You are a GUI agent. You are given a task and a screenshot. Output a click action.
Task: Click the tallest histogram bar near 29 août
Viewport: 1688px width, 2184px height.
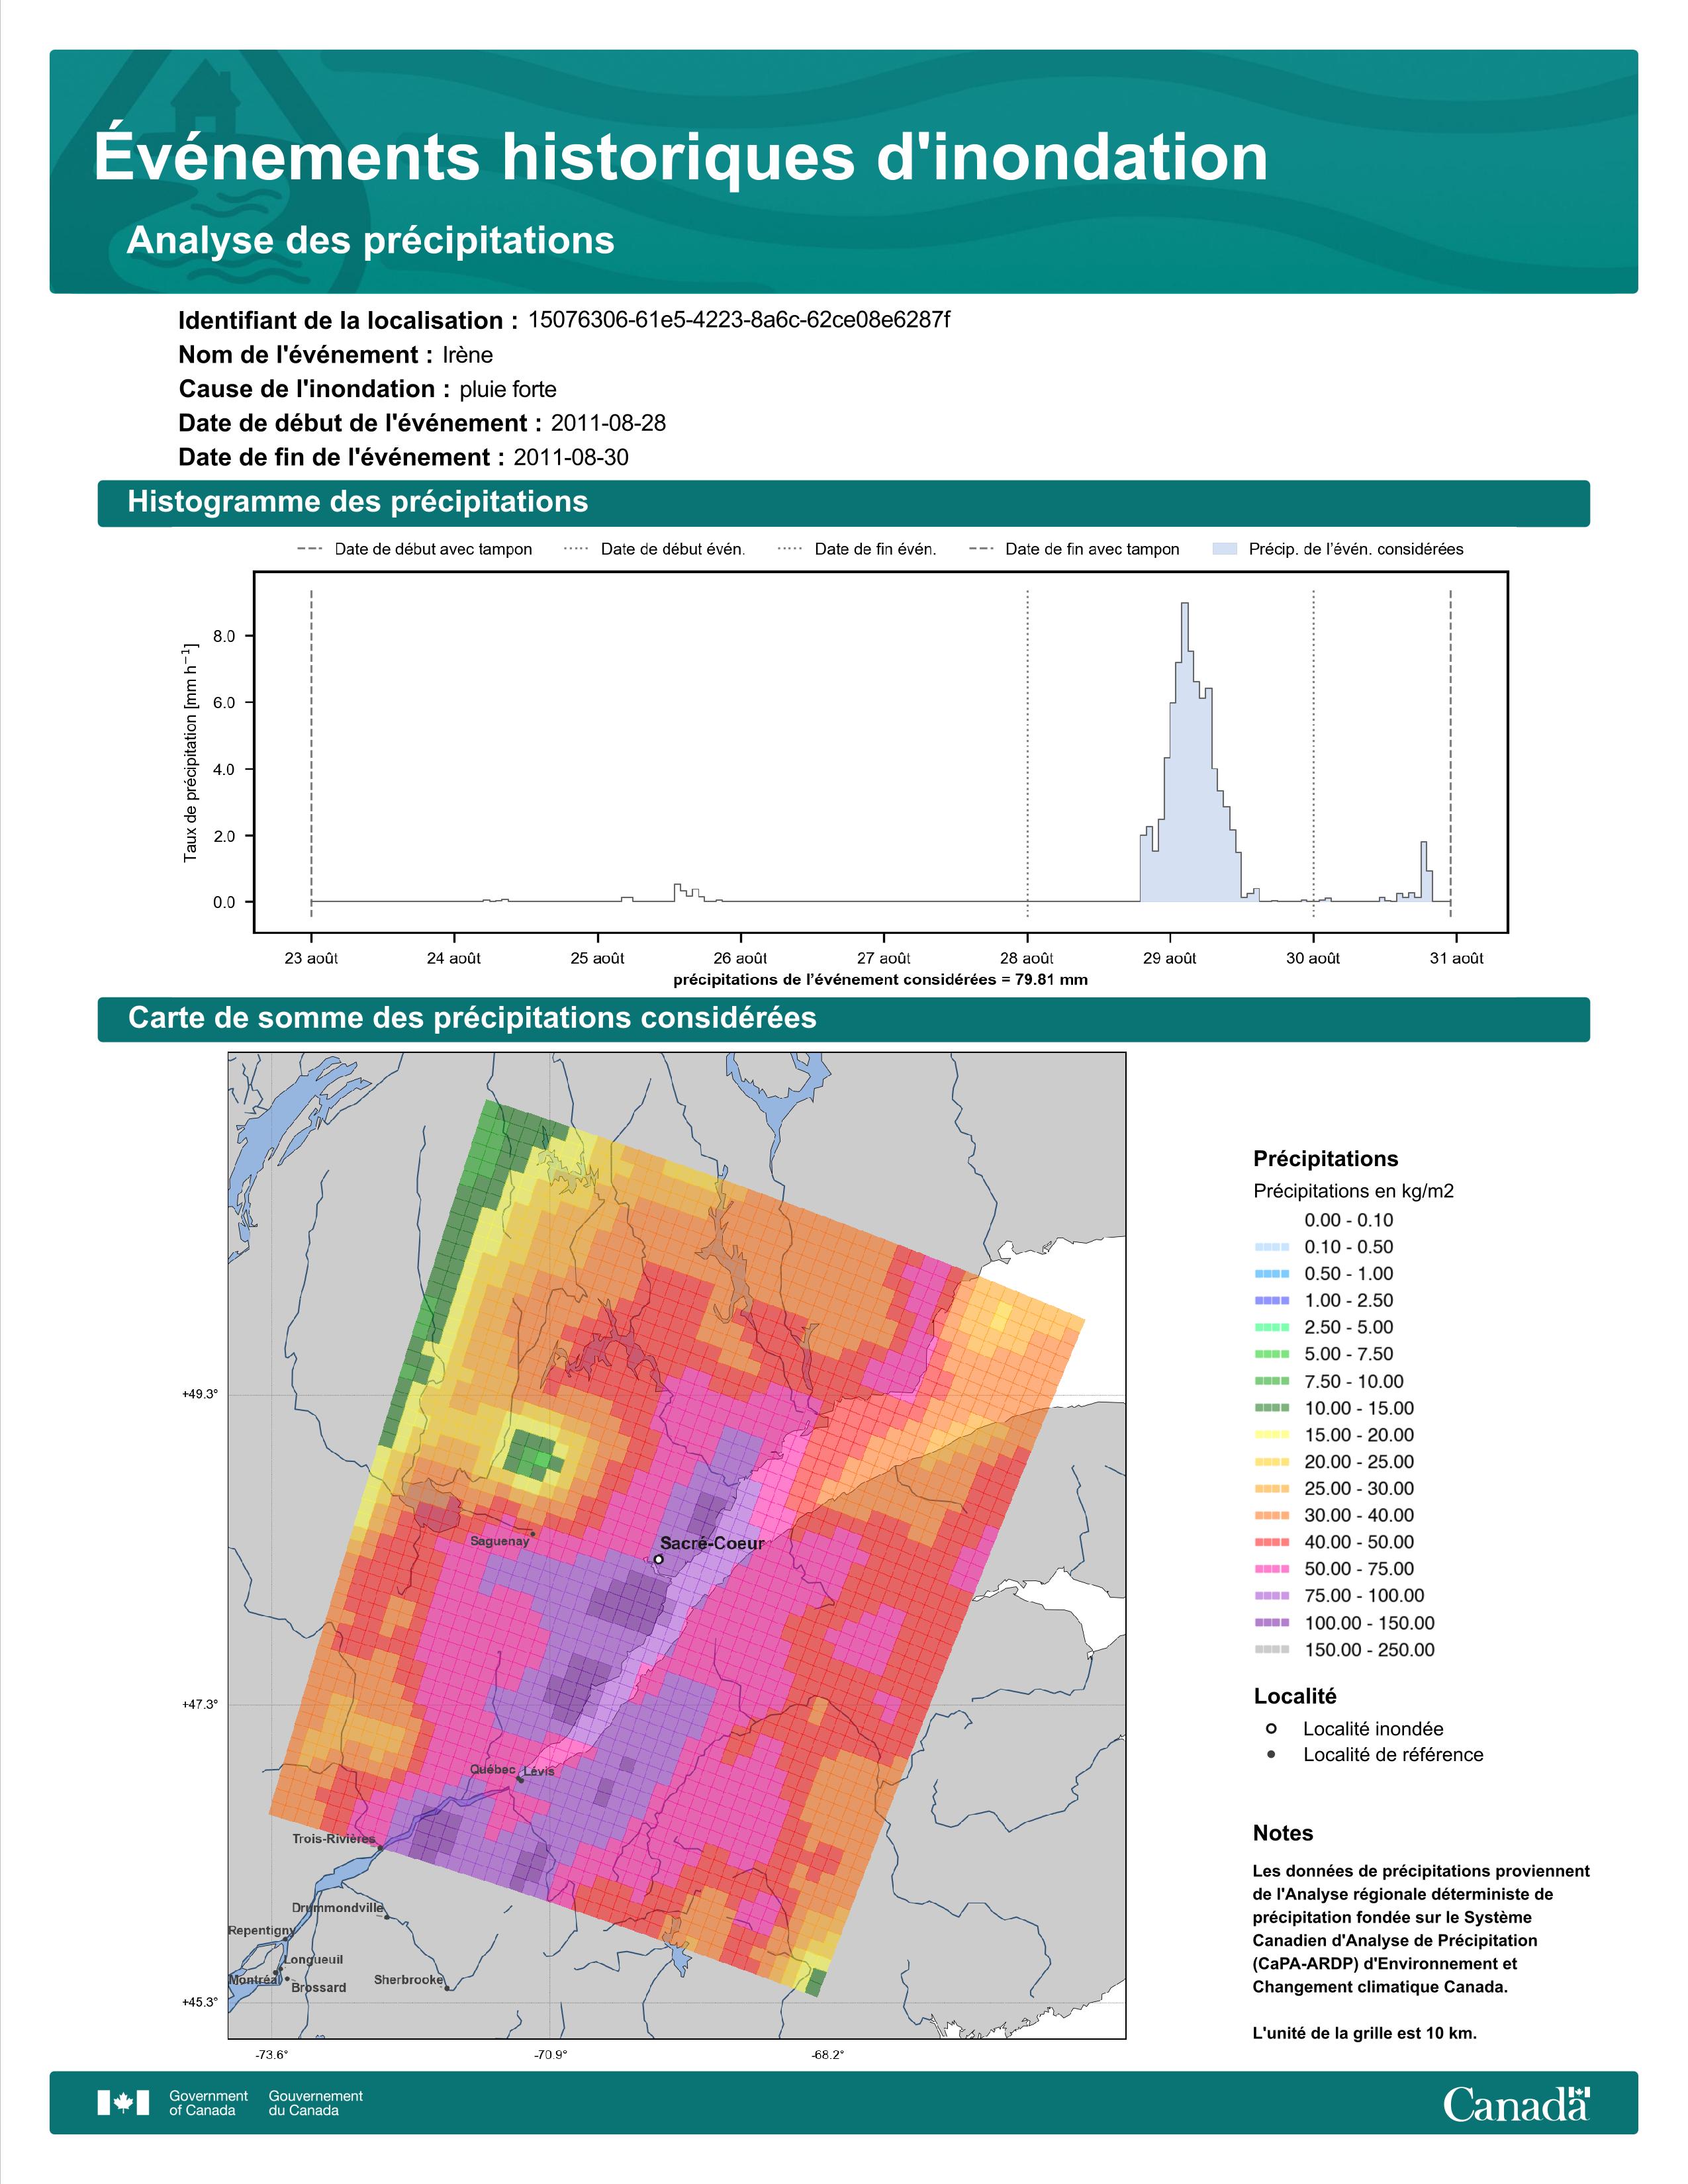coord(1185,752)
